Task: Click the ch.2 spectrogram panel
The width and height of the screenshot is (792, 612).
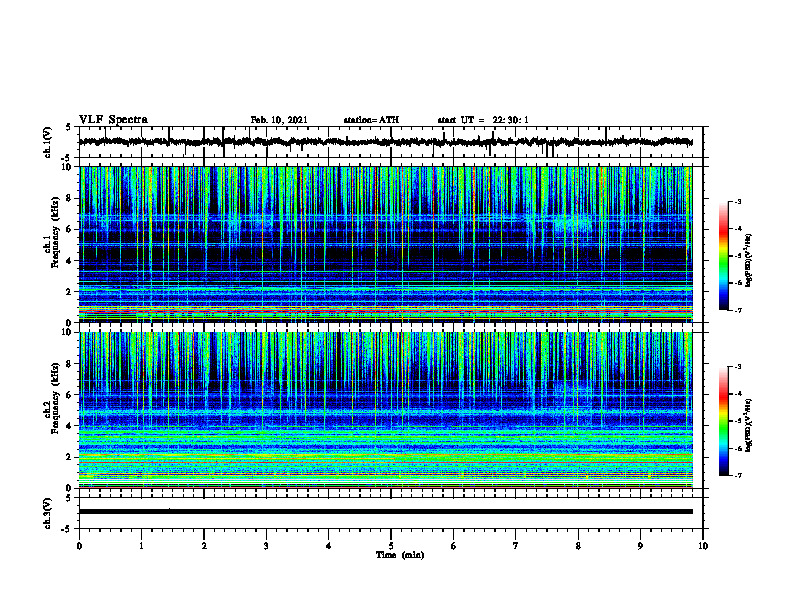Action: (385, 410)
